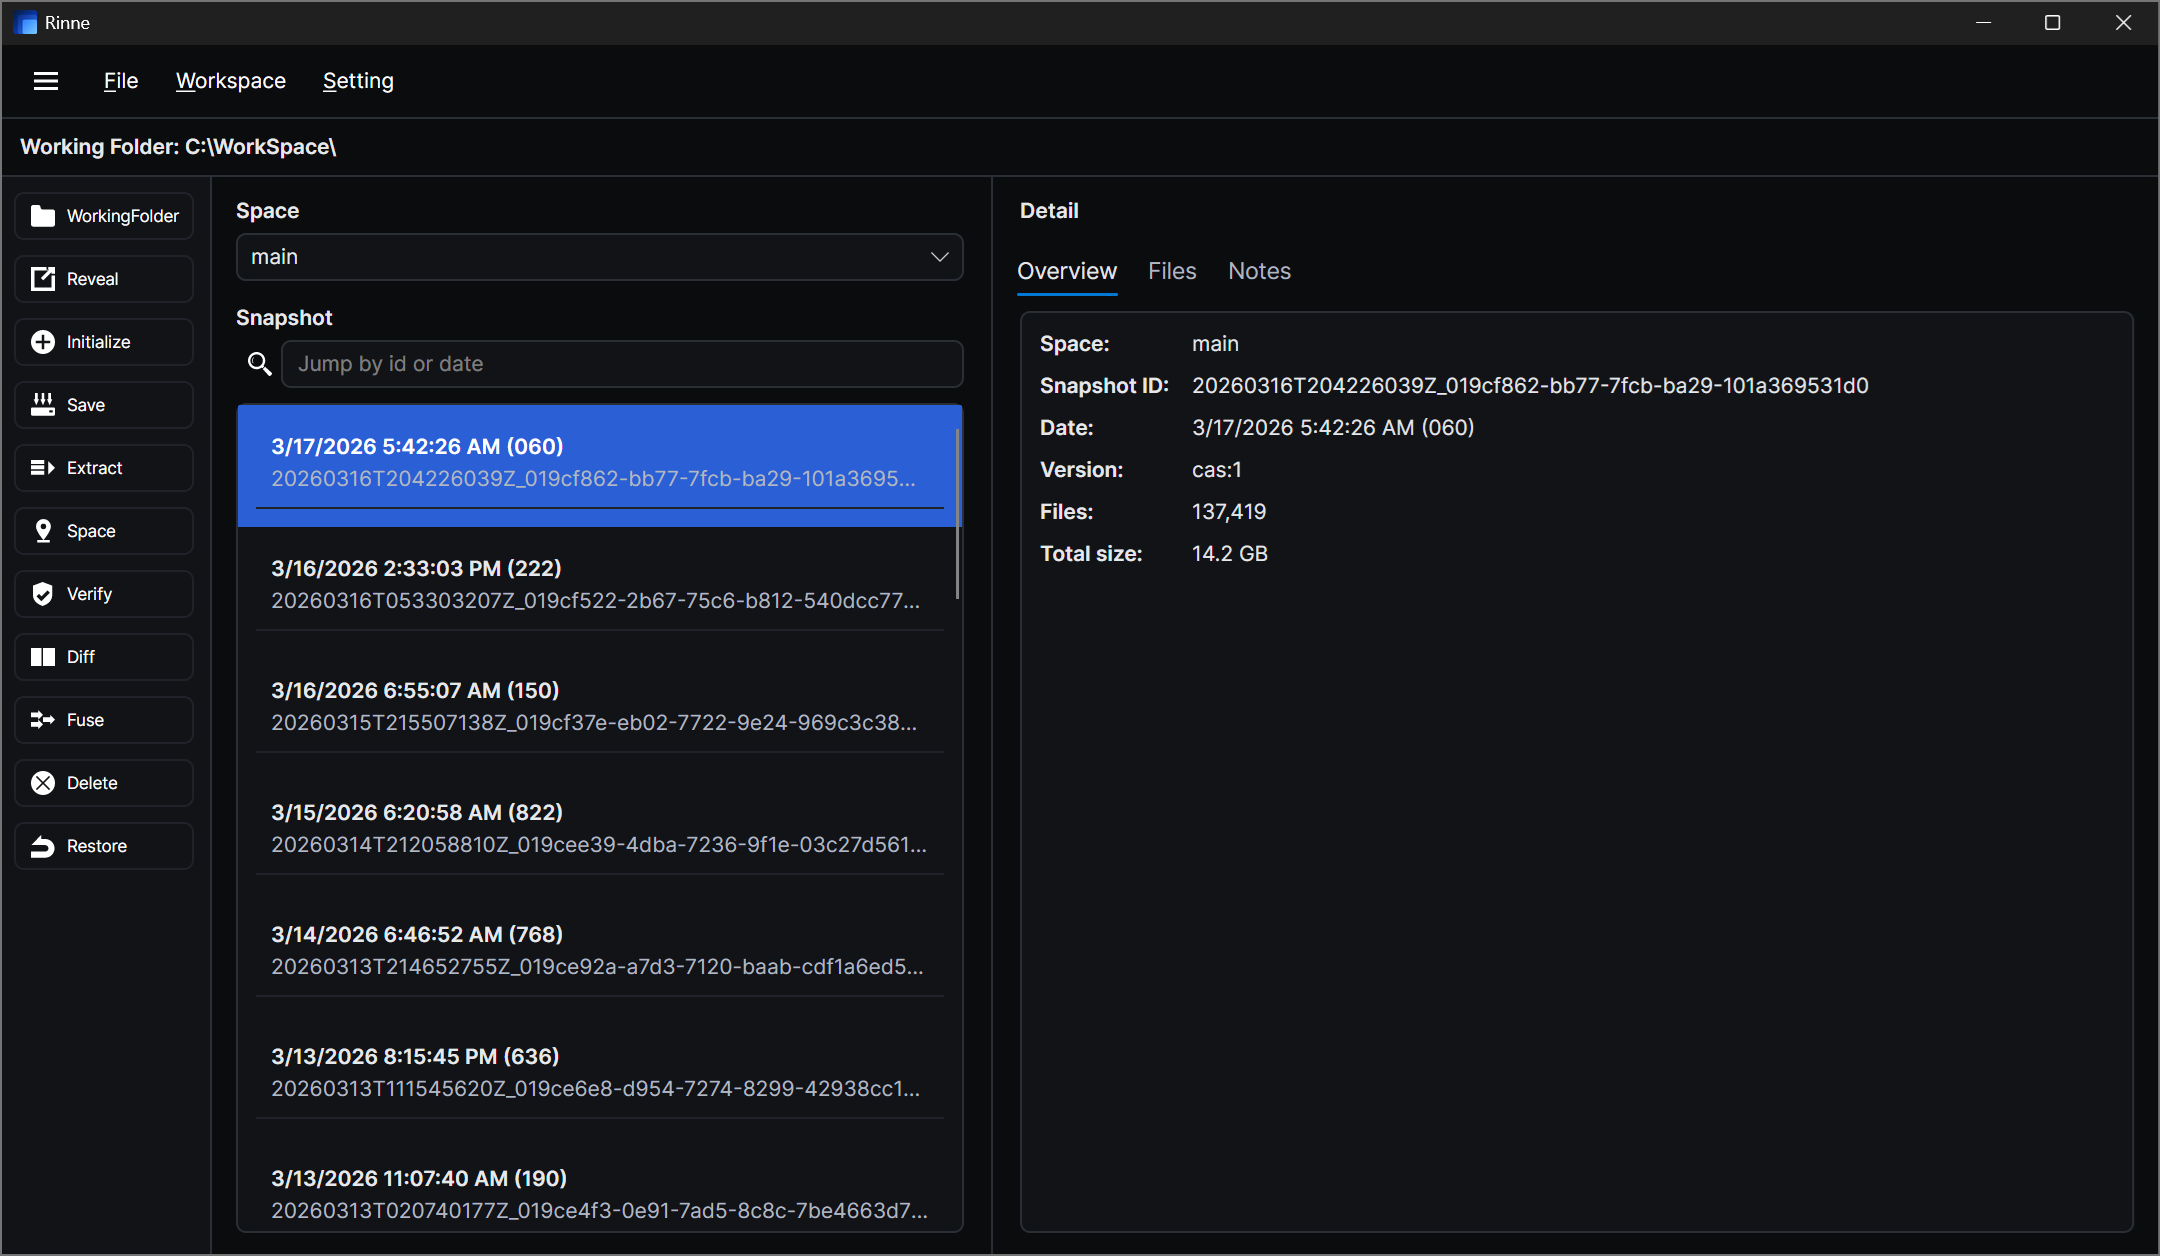Image resolution: width=2160 pixels, height=1256 pixels.
Task: Click the Reveal sidebar icon
Action: point(43,278)
